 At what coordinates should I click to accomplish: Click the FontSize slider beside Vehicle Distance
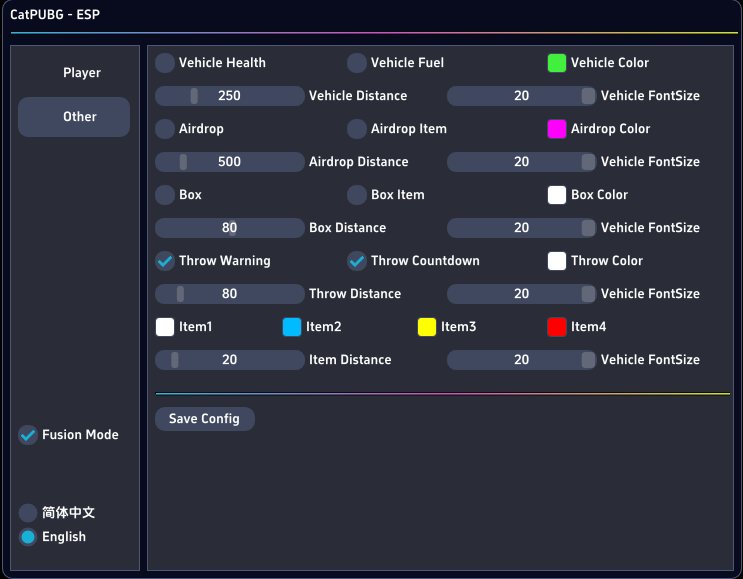(x=521, y=96)
